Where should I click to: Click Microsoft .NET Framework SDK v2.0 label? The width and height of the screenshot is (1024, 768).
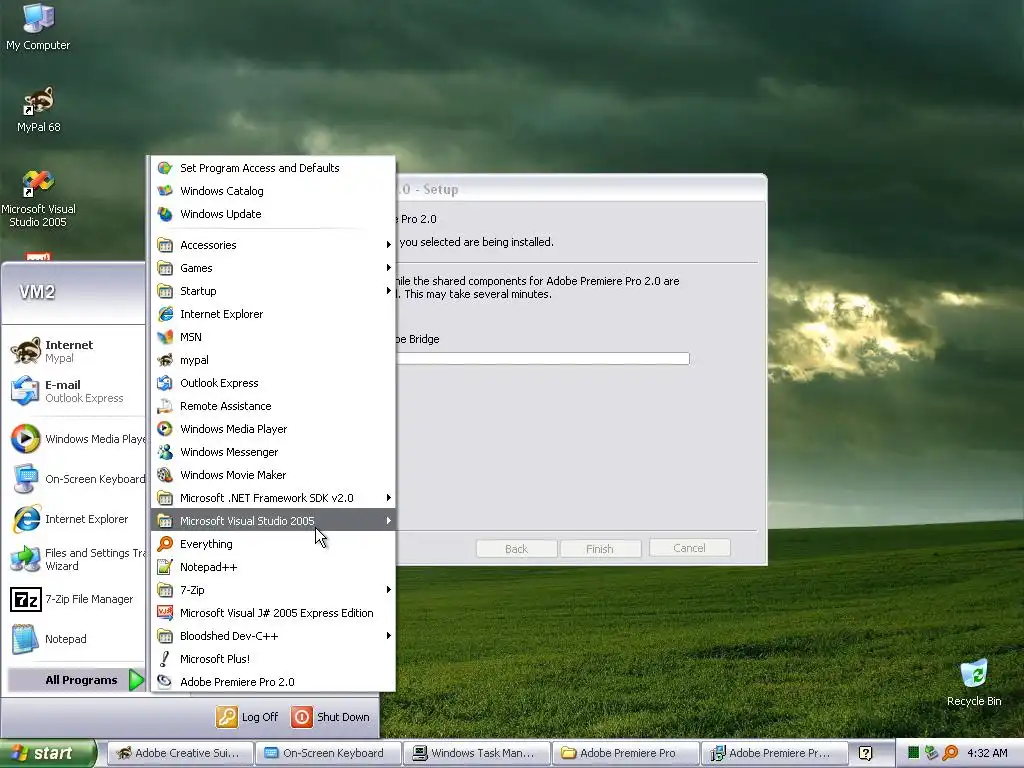tap(266, 498)
